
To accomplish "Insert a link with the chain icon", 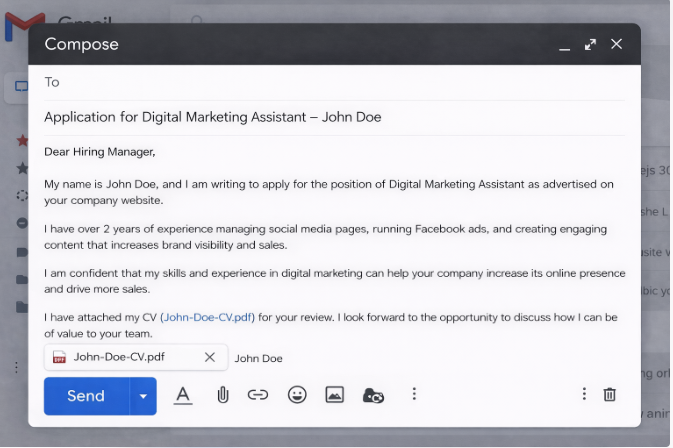I will point(258,395).
